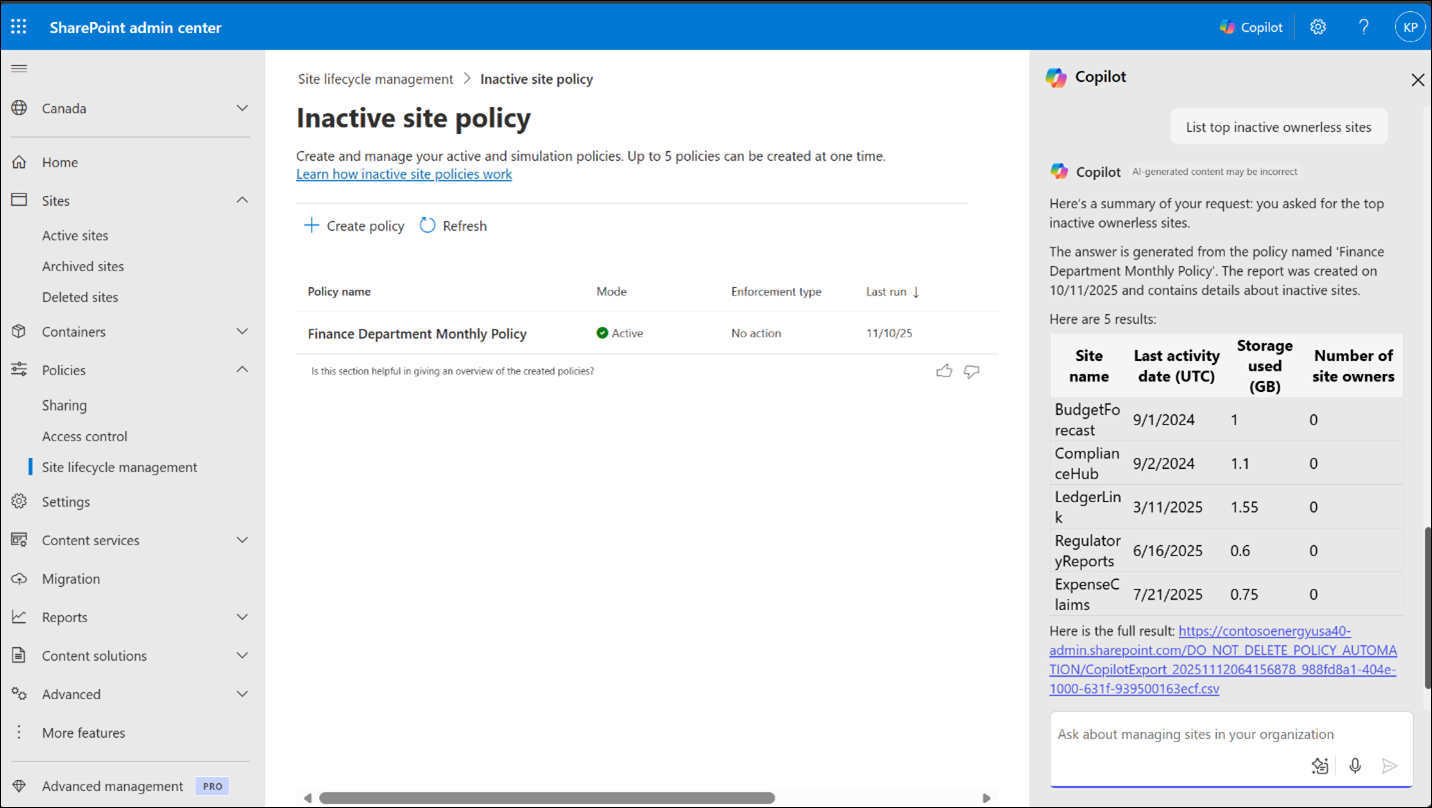Open the prompt suggestions icon in Copilot
Viewport: 1432px width, 808px height.
pyautogui.click(x=1319, y=765)
